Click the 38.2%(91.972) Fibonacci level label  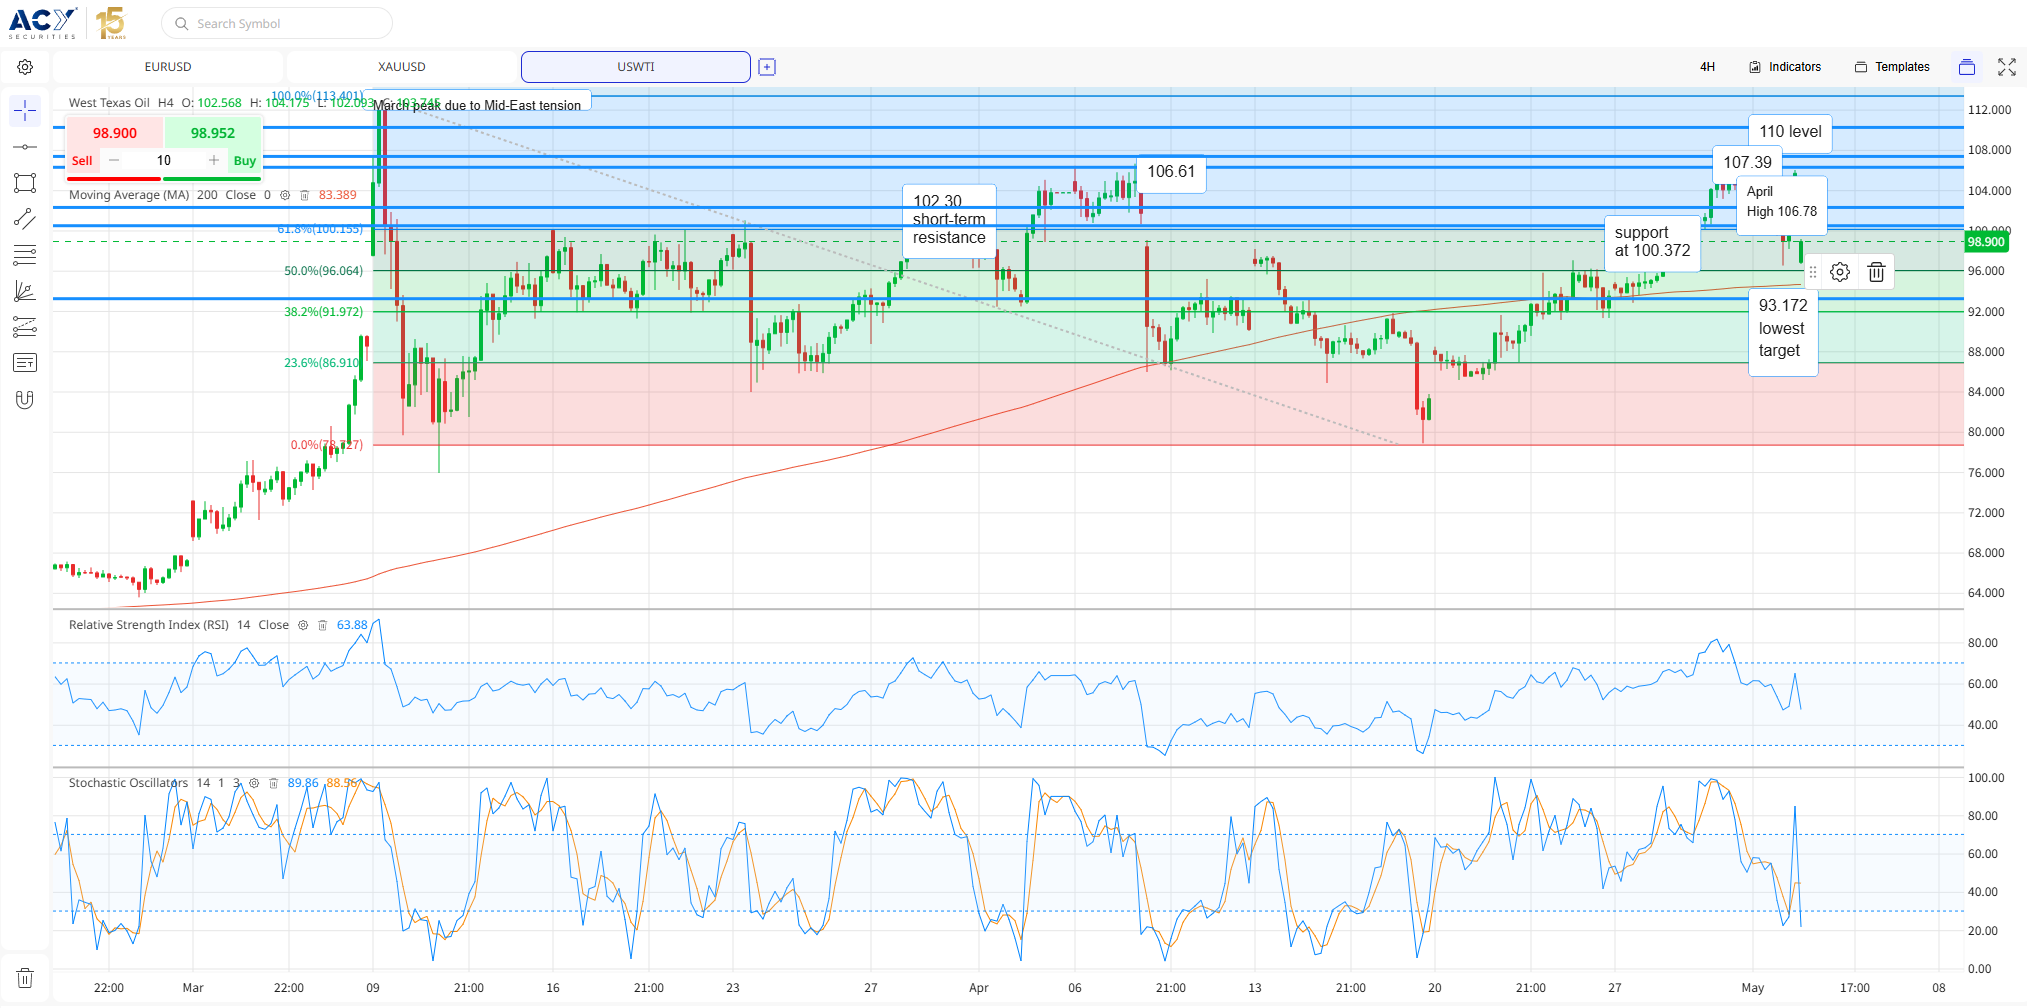[x=324, y=312]
